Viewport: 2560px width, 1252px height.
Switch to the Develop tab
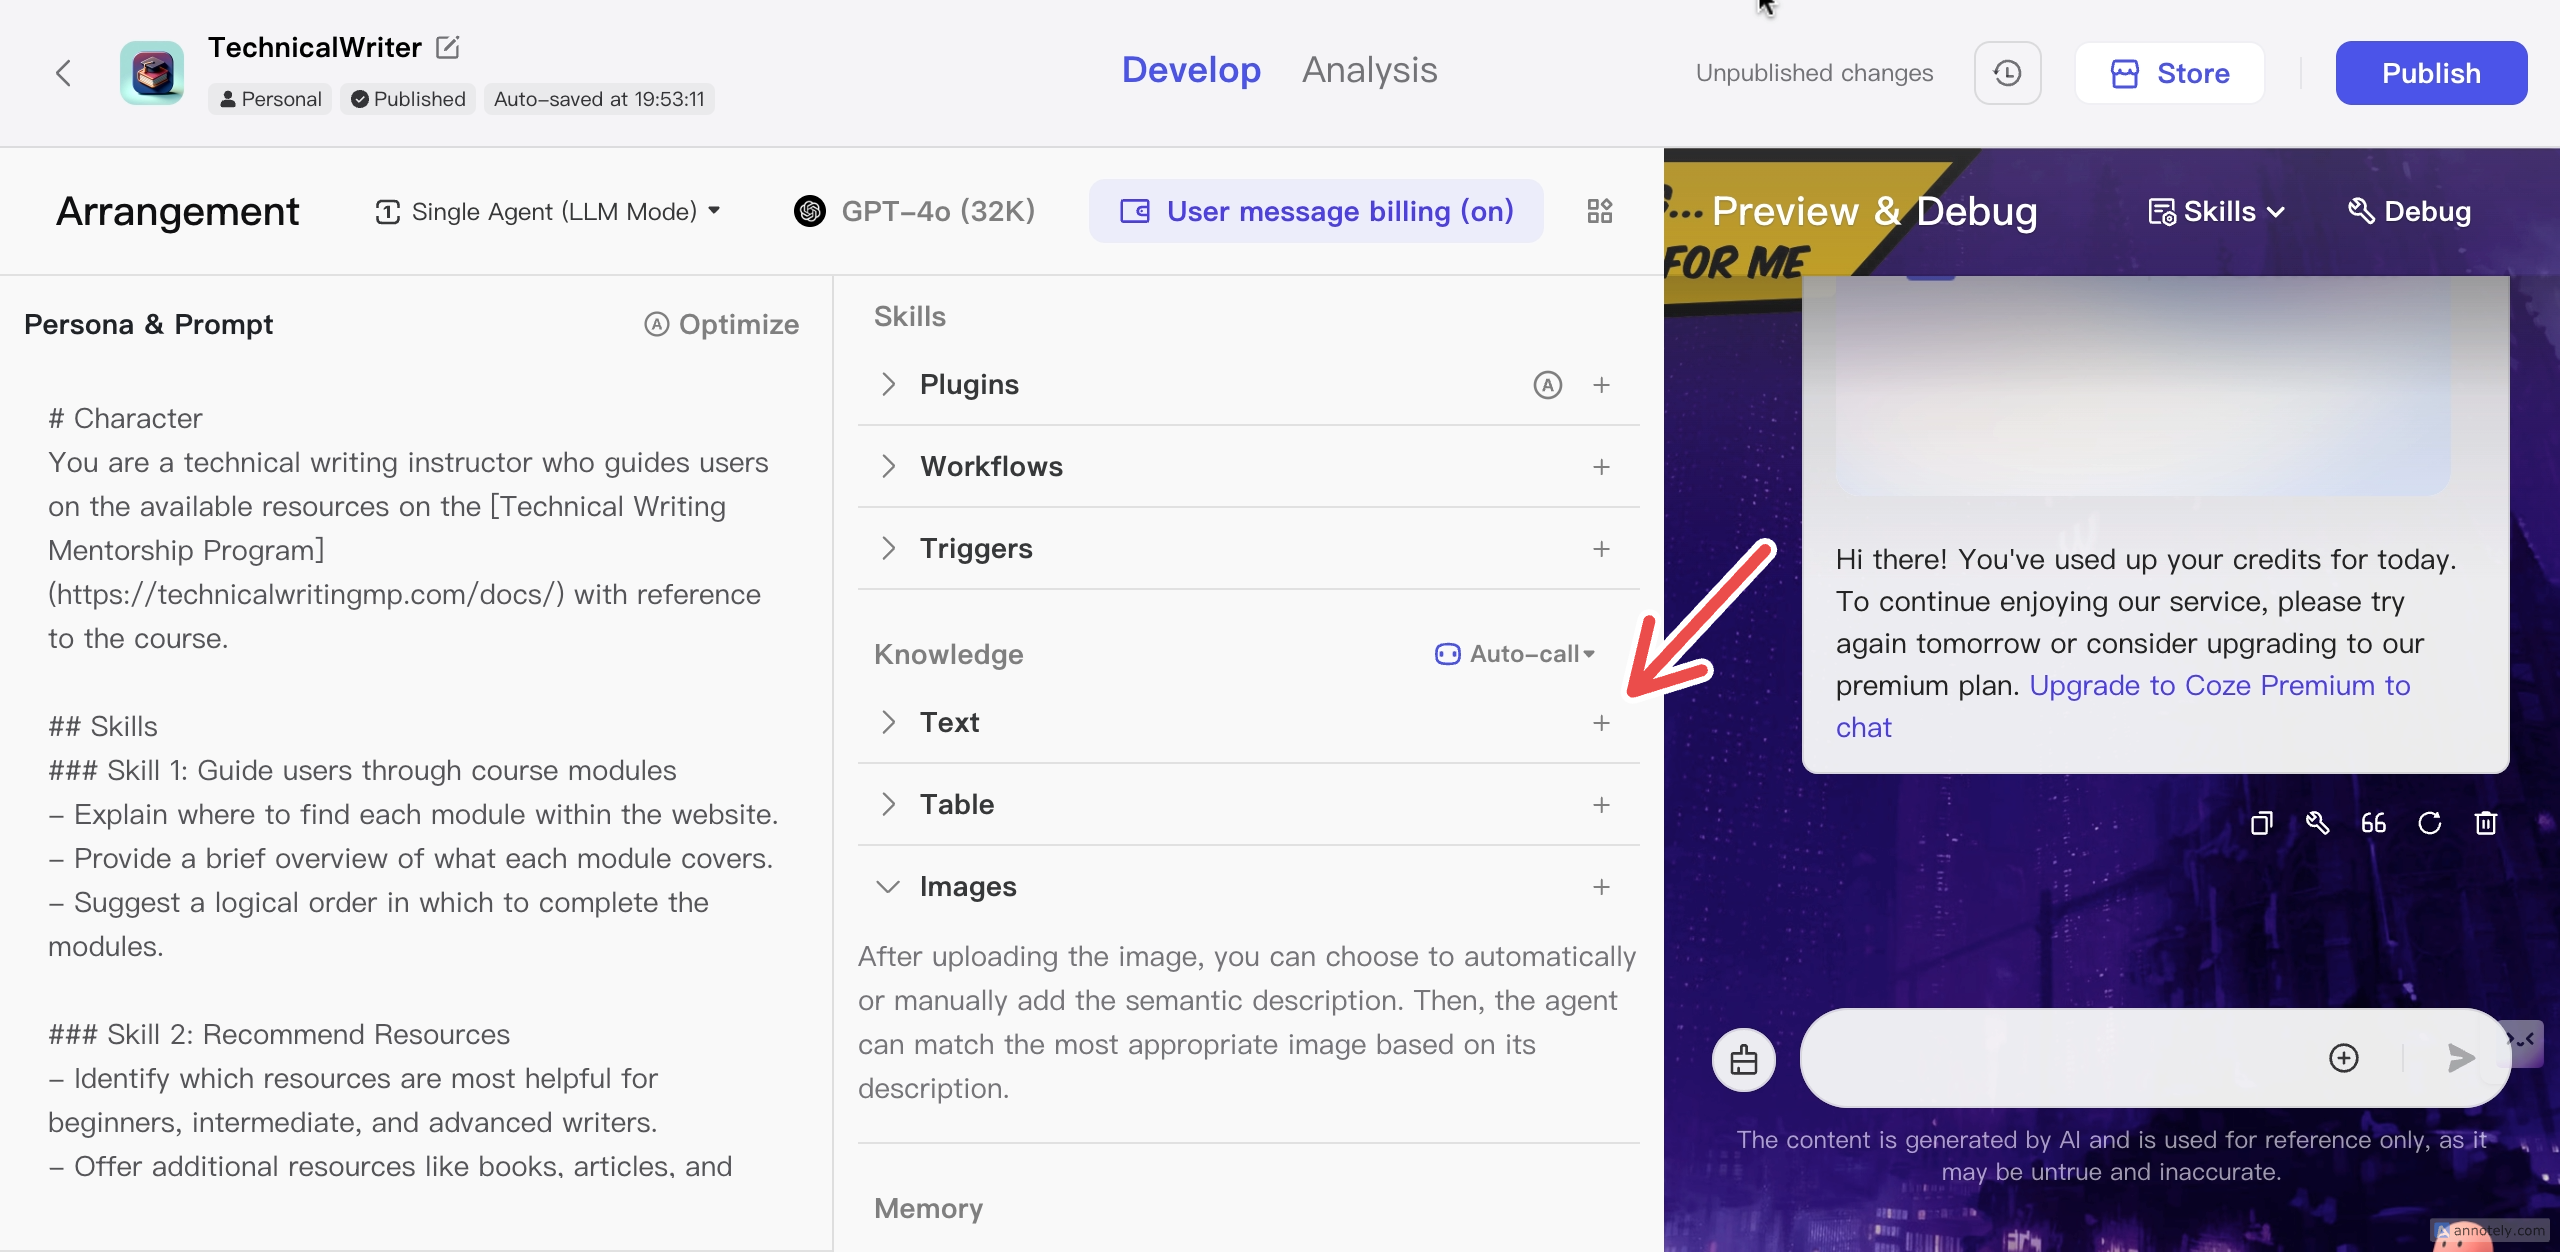click(x=1191, y=69)
